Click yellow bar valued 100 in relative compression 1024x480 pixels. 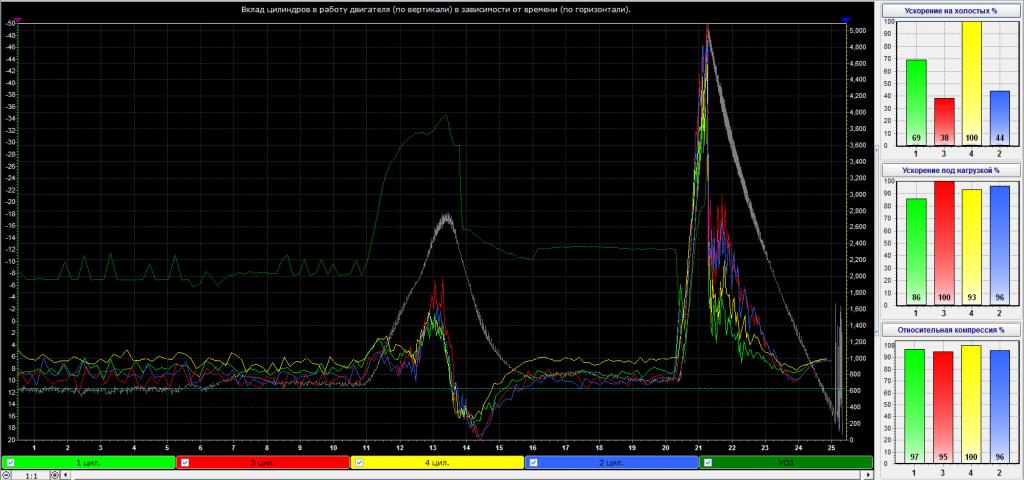[971, 404]
